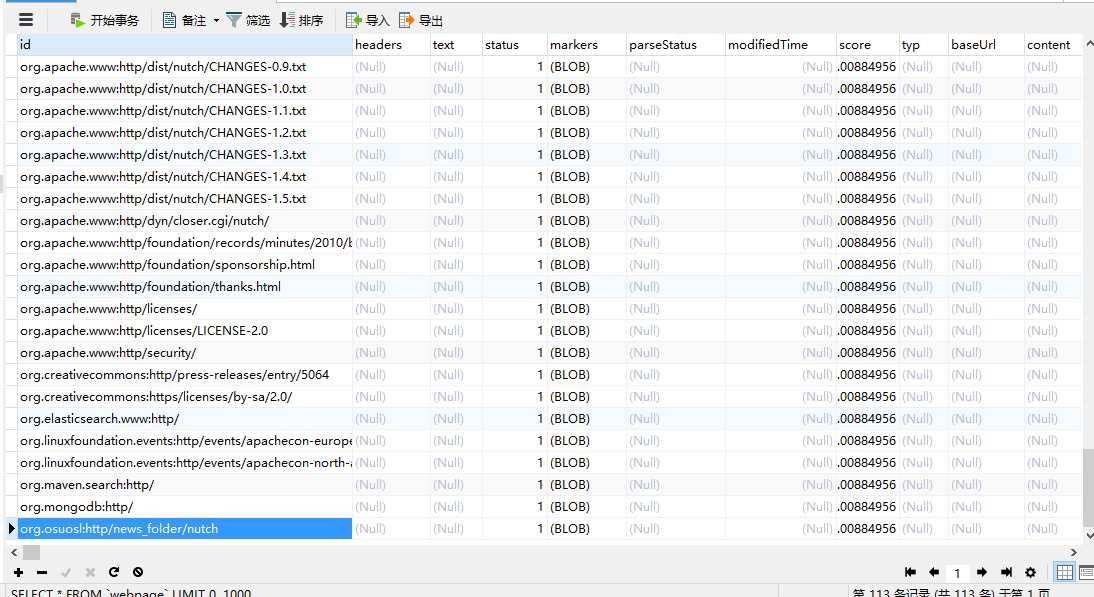Screen dimensions: 1094x597
Task: Click the text column header
Action: click(456, 45)
